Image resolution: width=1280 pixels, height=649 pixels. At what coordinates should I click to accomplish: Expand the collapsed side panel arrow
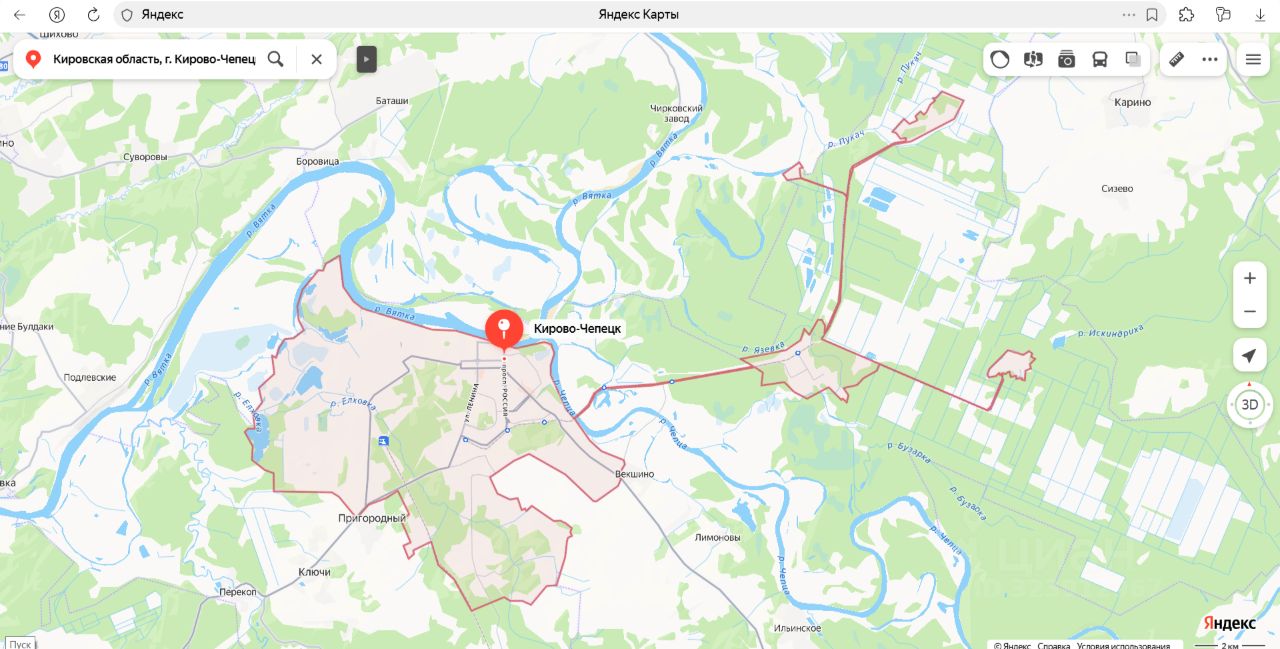click(366, 59)
